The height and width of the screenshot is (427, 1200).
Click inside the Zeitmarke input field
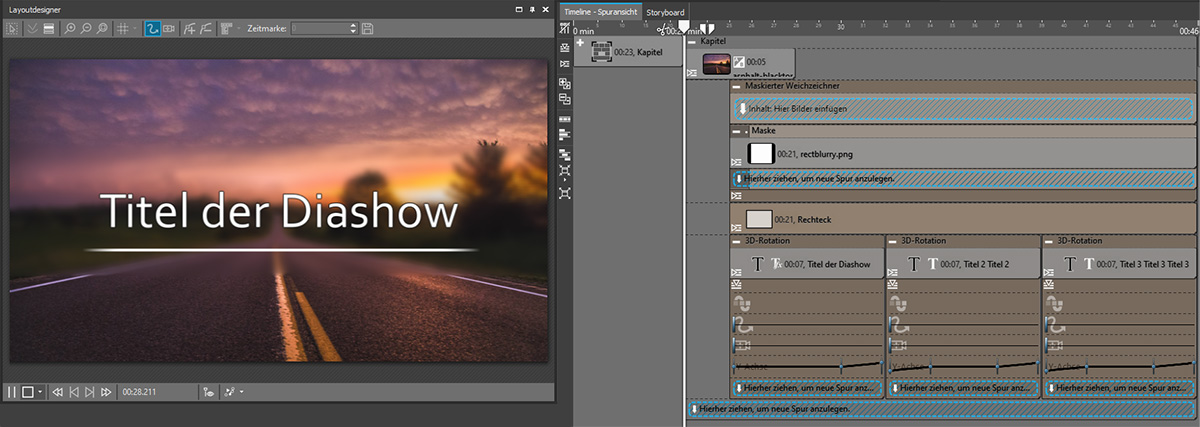coord(320,29)
